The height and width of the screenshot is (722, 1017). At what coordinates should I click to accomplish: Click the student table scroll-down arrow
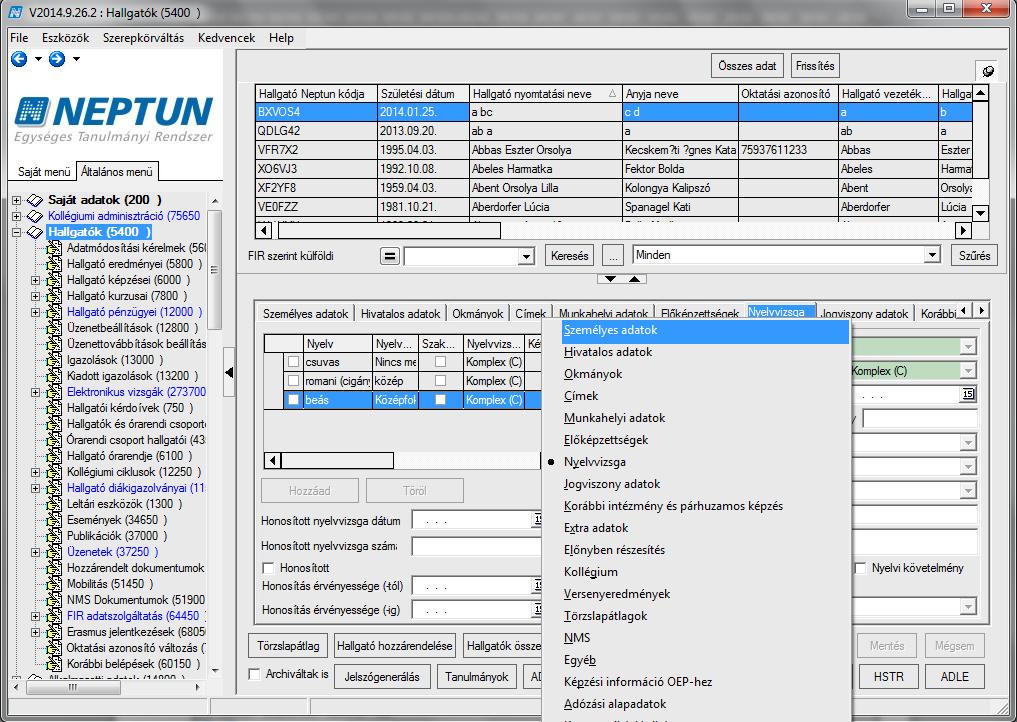tap(981, 213)
